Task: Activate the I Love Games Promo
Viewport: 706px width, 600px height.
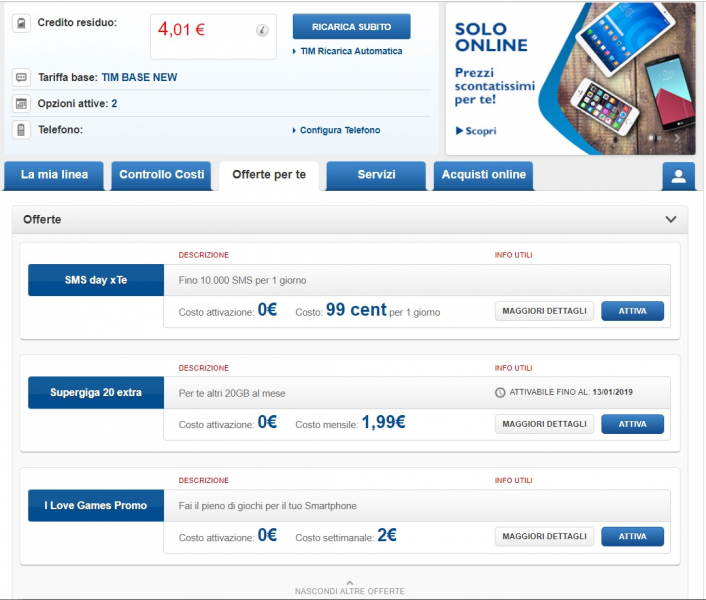Action: pos(632,537)
